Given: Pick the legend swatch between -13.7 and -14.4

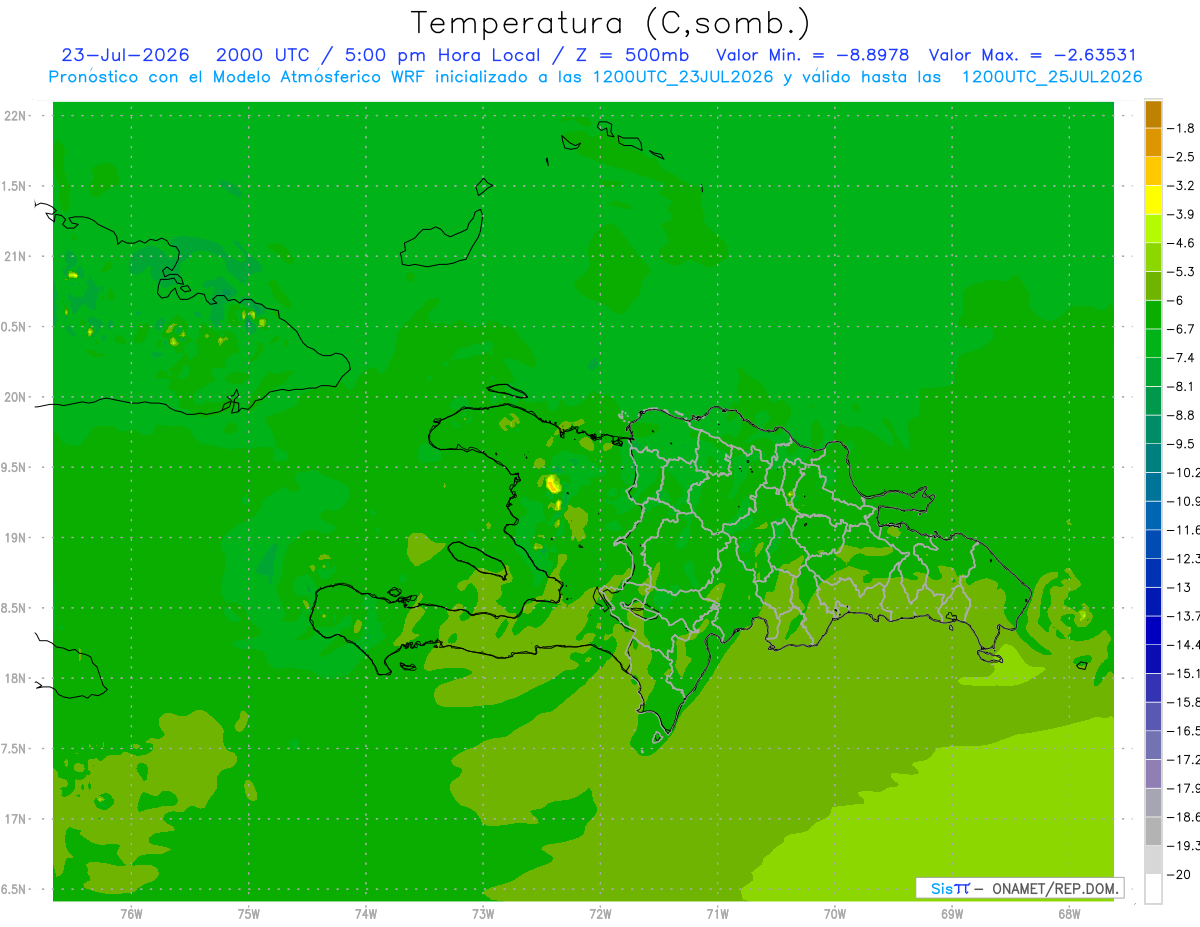Looking at the screenshot, I should click(x=1153, y=631).
